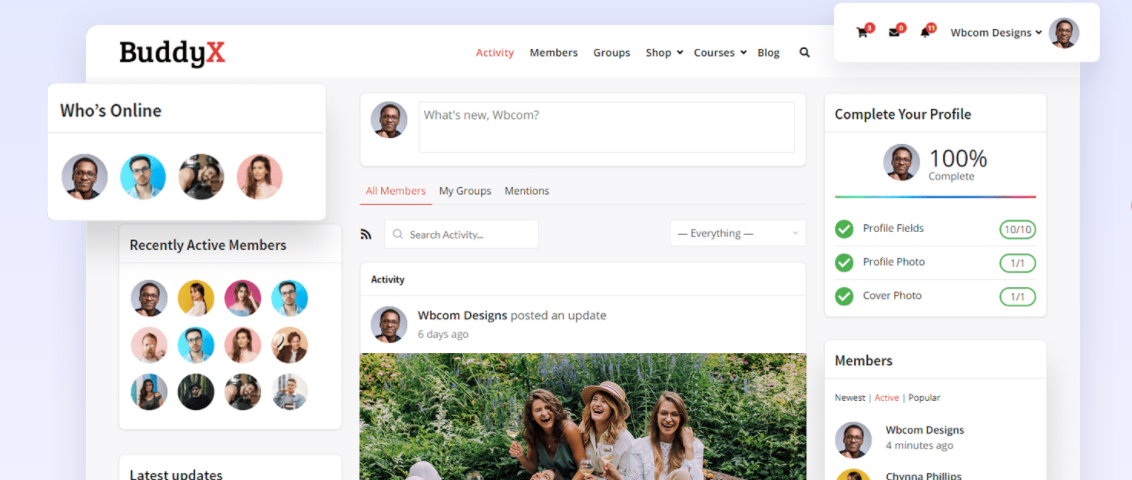Sort members by Popular
This screenshot has height=480, width=1132.
click(924, 398)
